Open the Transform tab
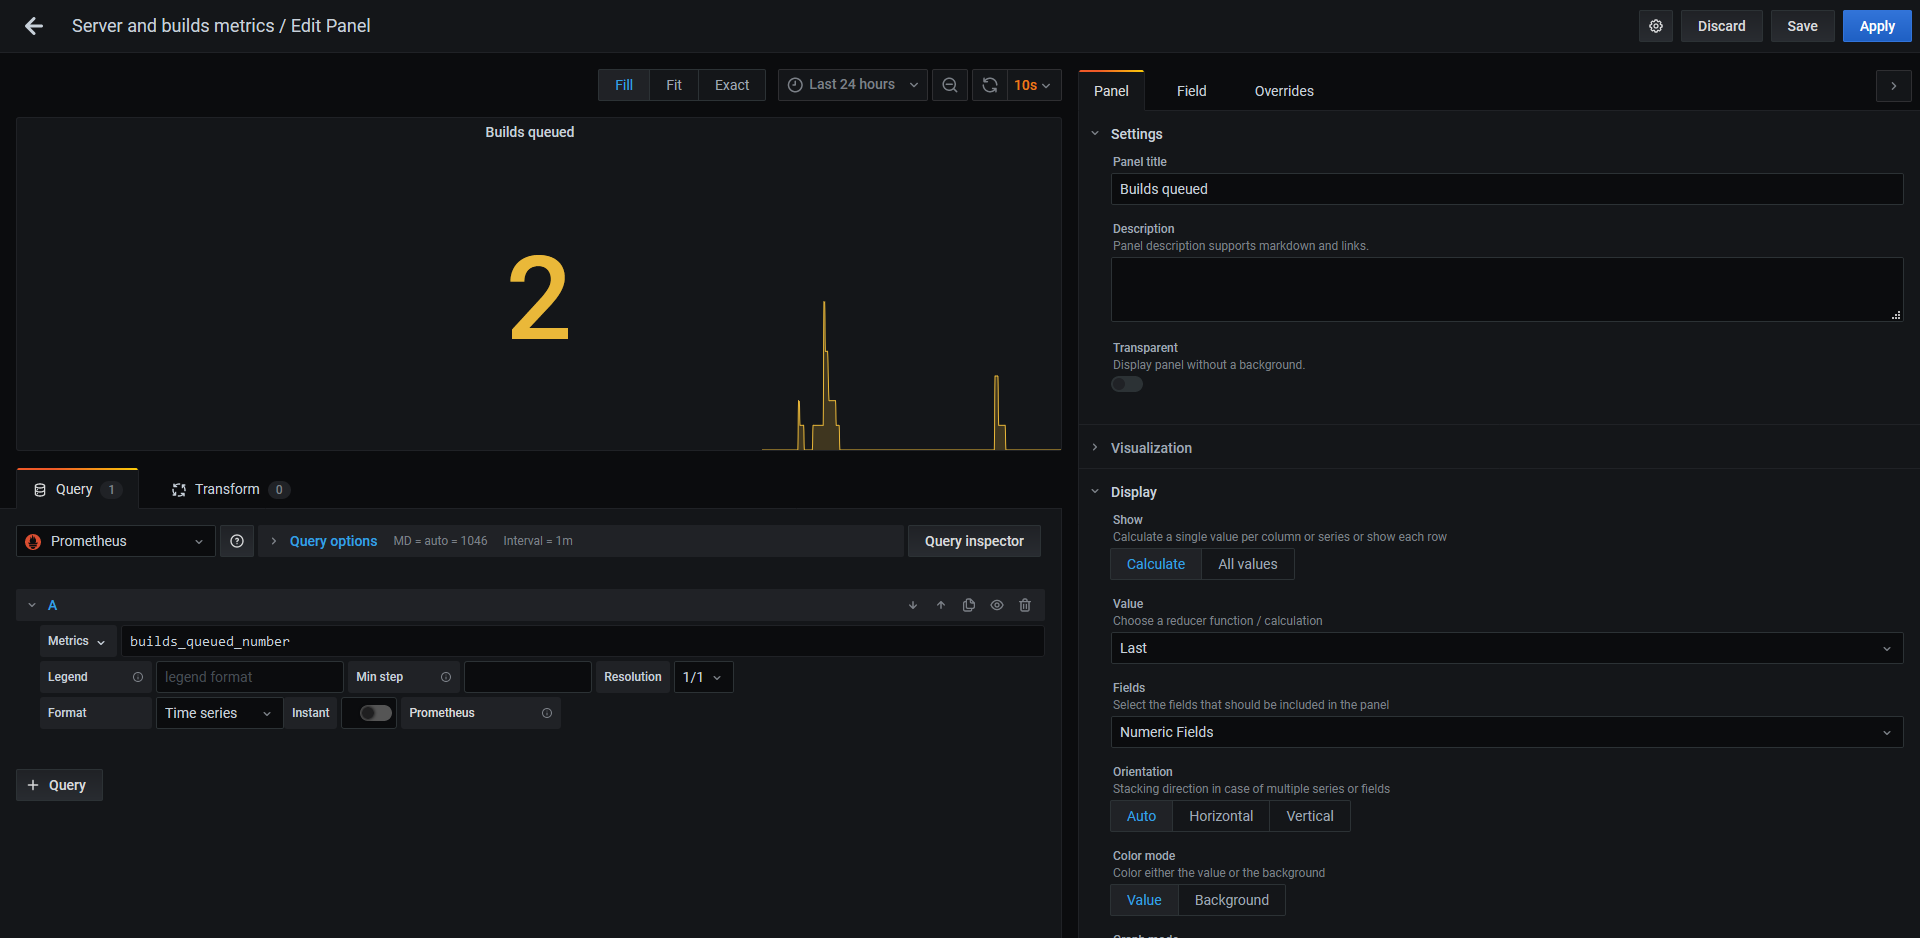The image size is (1920, 938). (x=231, y=489)
